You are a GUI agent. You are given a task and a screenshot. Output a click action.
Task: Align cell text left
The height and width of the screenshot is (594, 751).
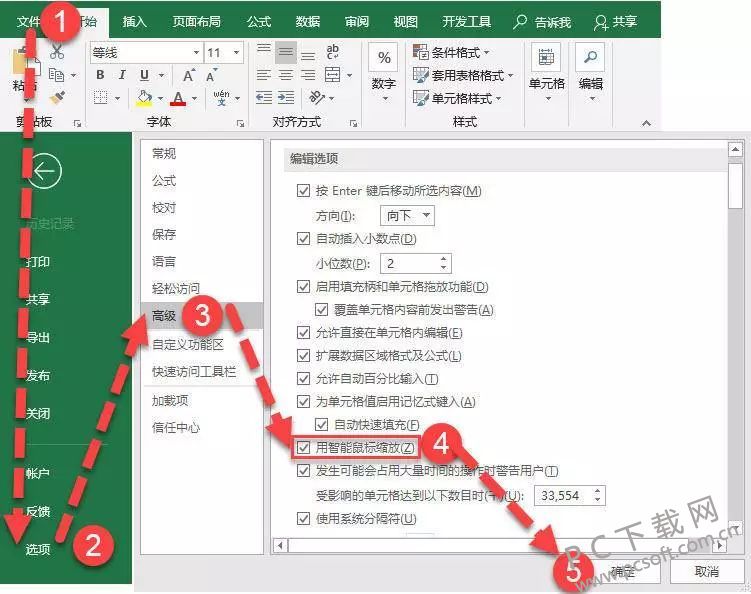[x=263, y=75]
